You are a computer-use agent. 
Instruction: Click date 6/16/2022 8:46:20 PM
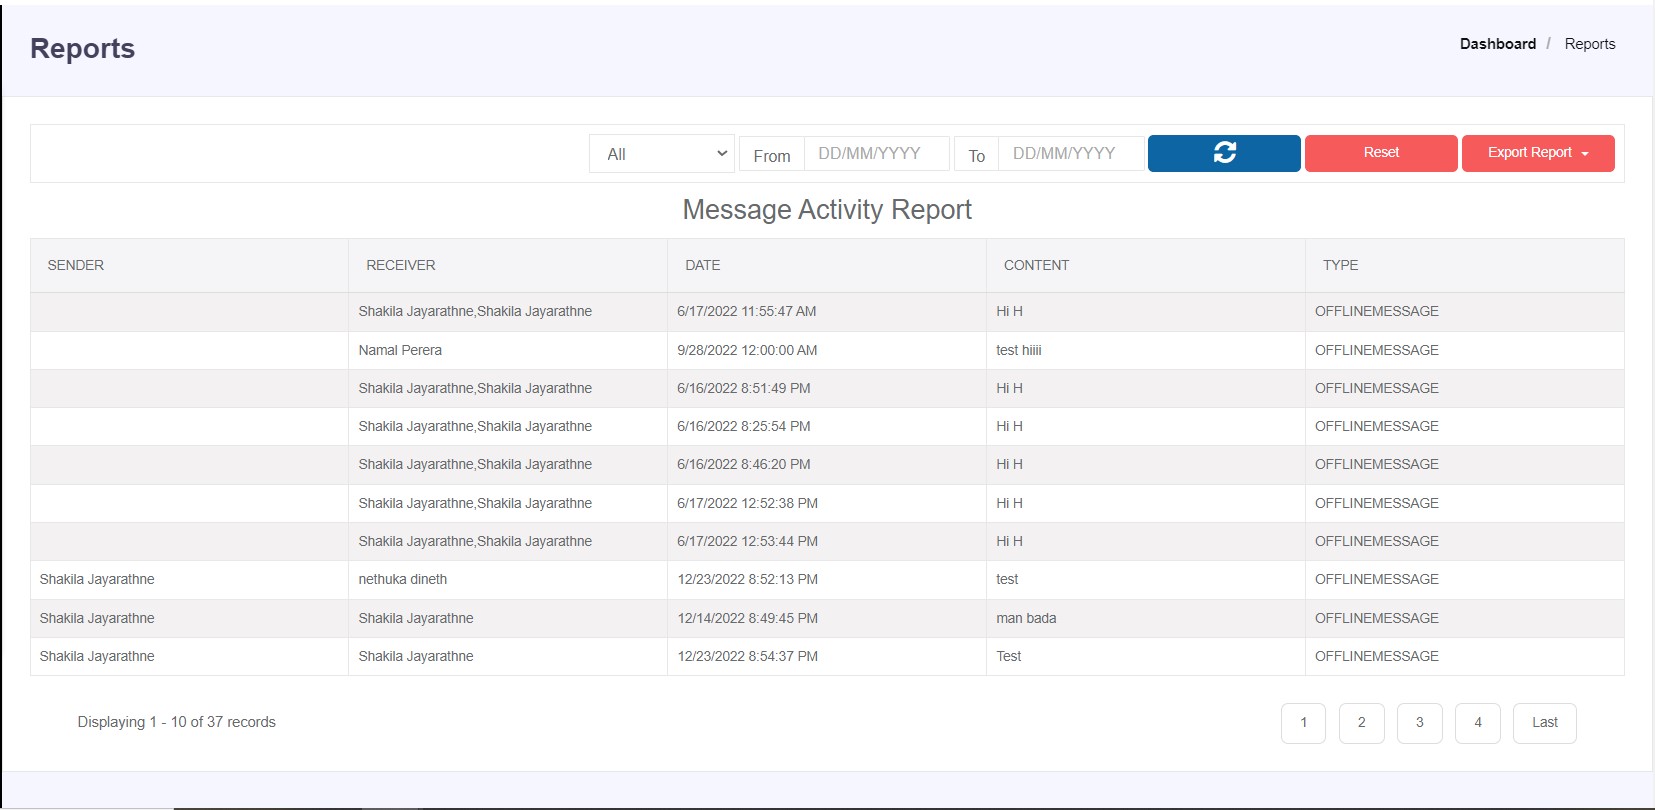[x=744, y=464]
